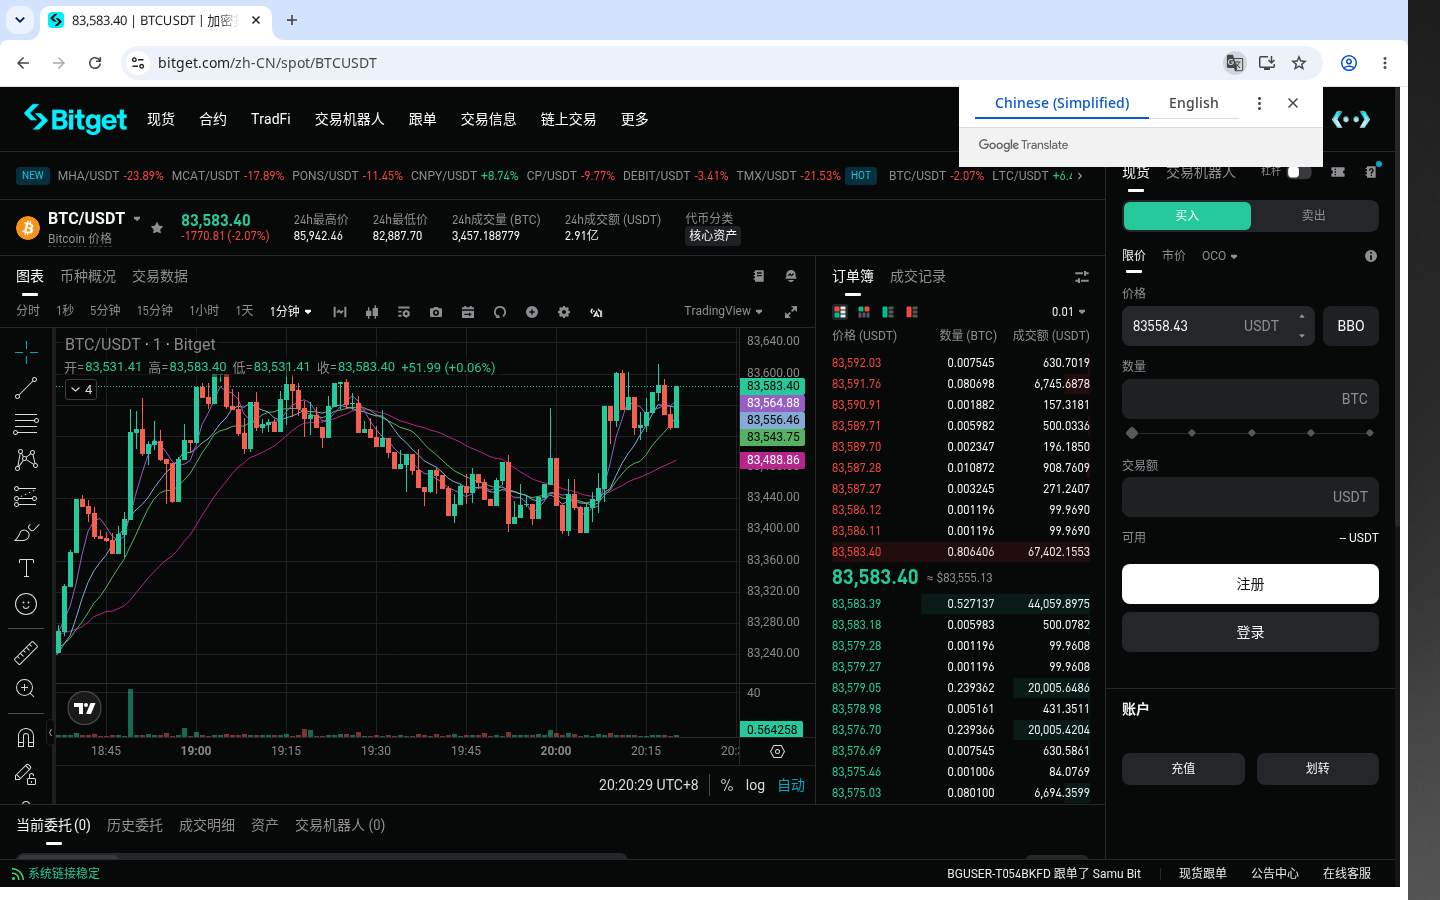The image size is (1440, 900).
Task: Expand BTC/USDT pair selector arrow
Action: 137,219
